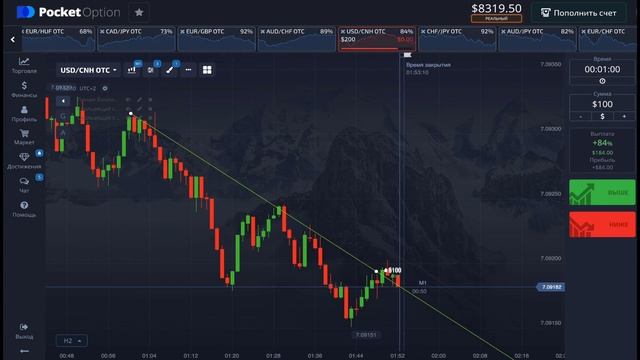Screen dimensions: 640x360
Task: Close the AUD/CHF OTC asset tab
Action: click(262, 31)
